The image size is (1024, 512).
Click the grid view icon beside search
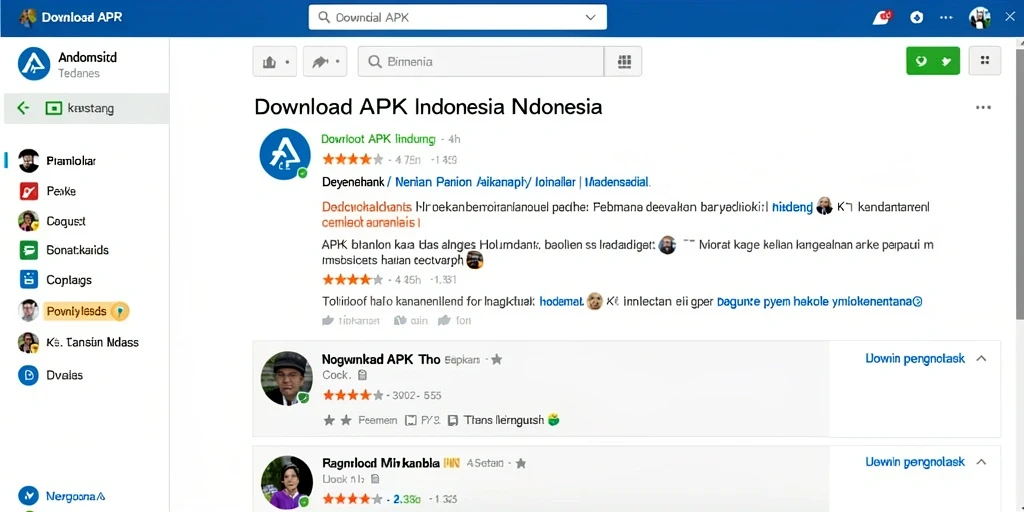click(624, 62)
